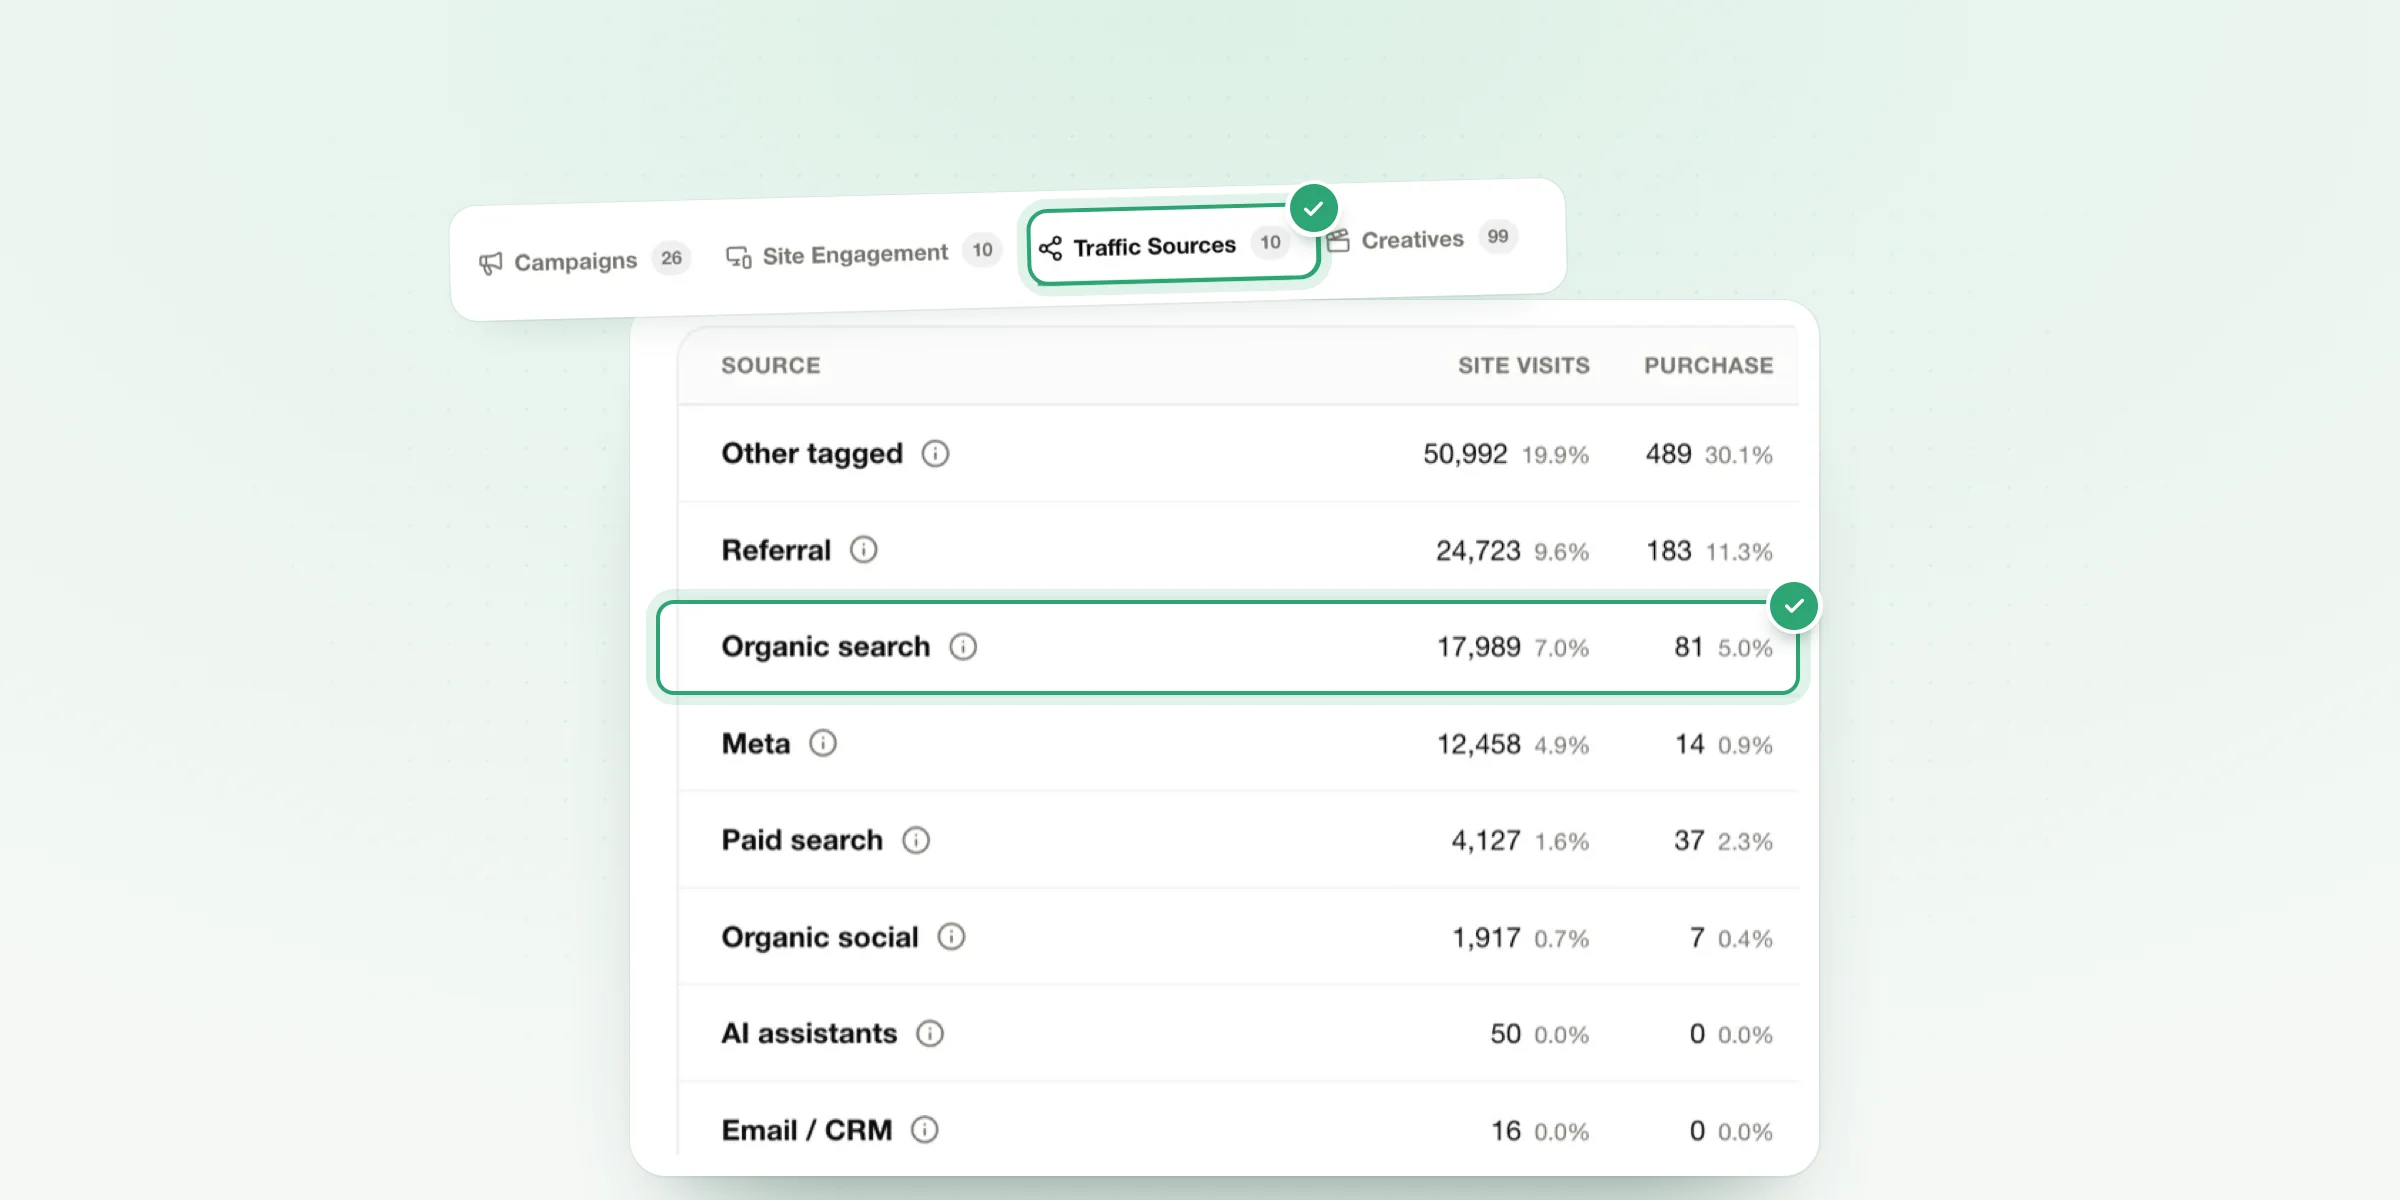Show info for Meta source

coord(823,743)
